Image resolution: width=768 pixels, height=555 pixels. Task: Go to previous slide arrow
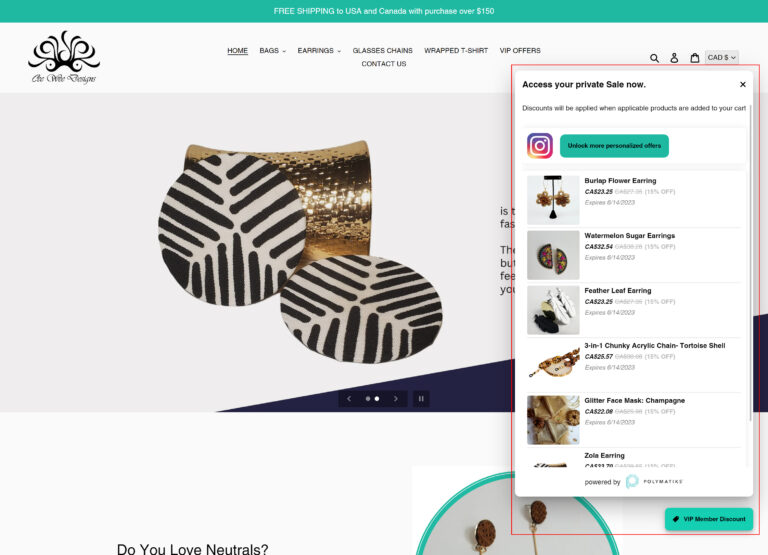click(x=349, y=399)
